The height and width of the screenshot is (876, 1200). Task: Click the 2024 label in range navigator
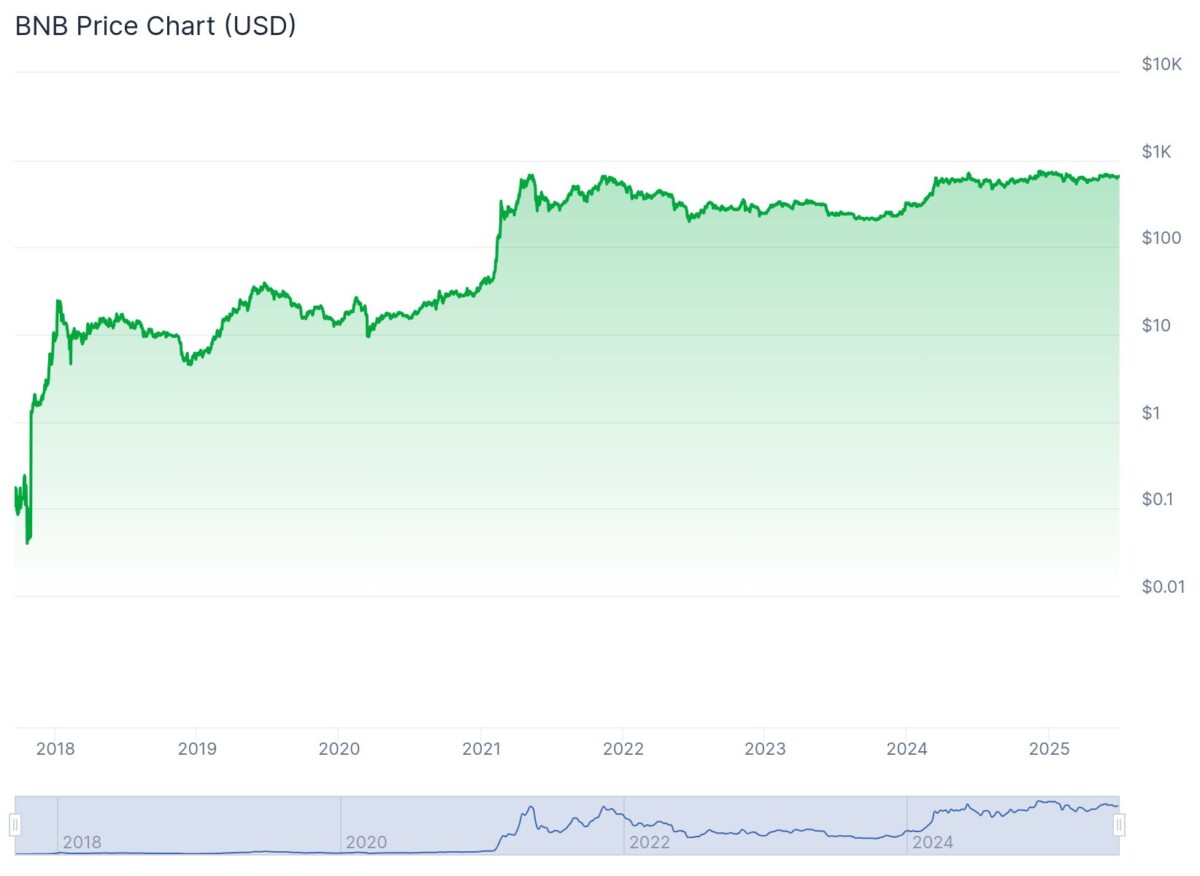pyautogui.click(x=933, y=843)
